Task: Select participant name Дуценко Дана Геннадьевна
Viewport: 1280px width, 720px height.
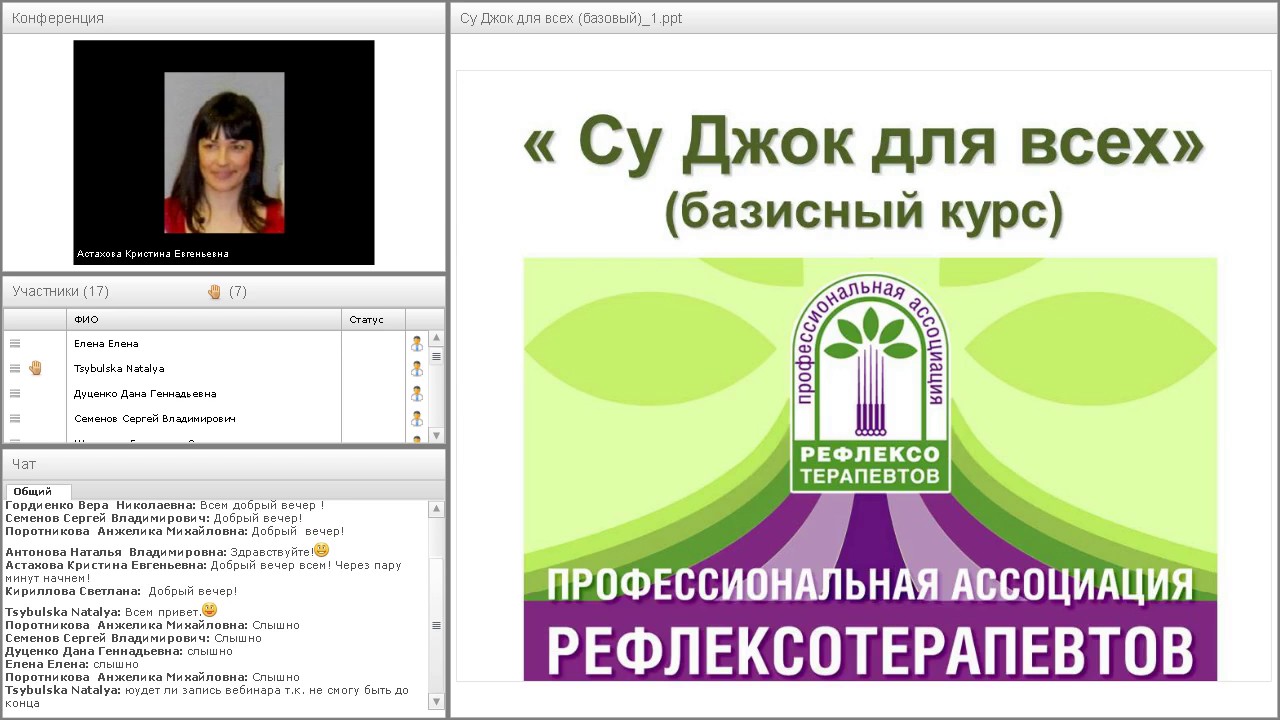Action: point(145,393)
